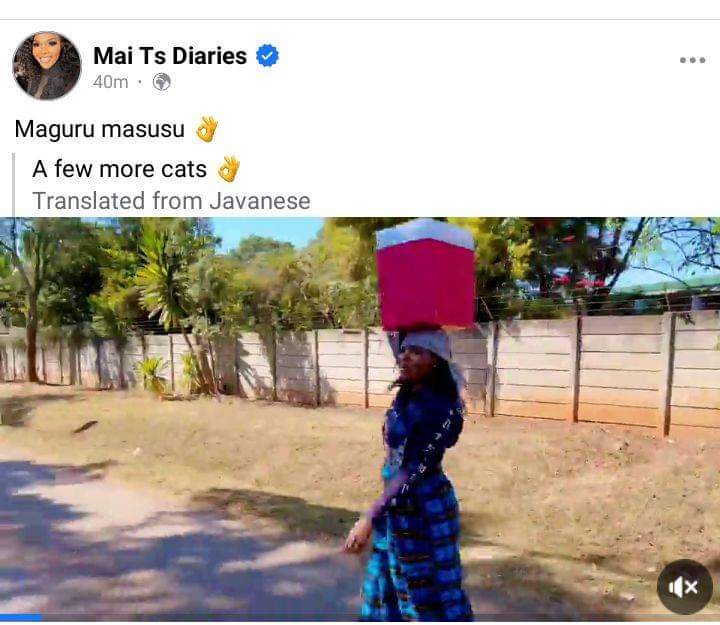Click the red cooler box in the video
This screenshot has width=720, height=625.
pyautogui.click(x=426, y=275)
